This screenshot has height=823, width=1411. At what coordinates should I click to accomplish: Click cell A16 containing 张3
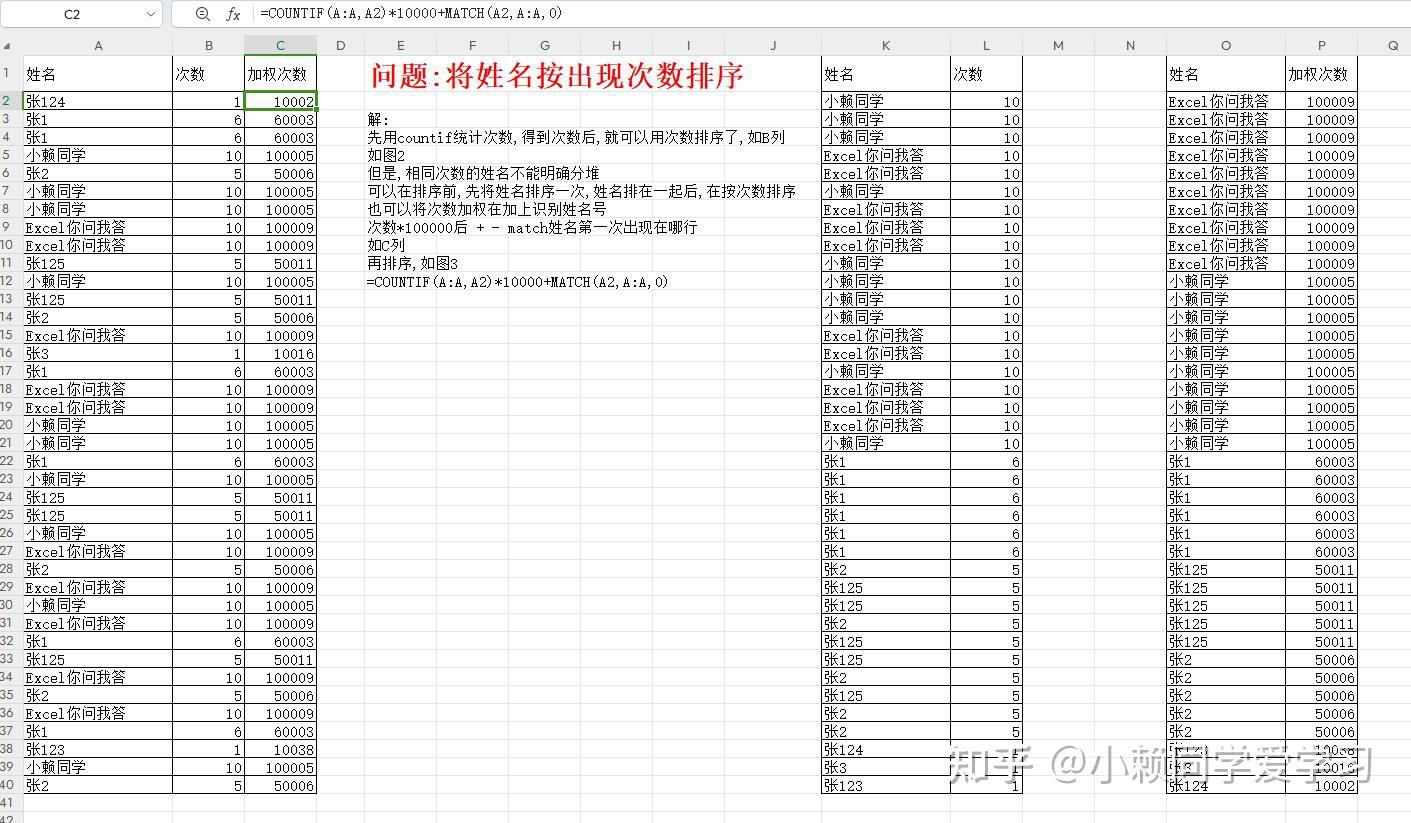98,353
